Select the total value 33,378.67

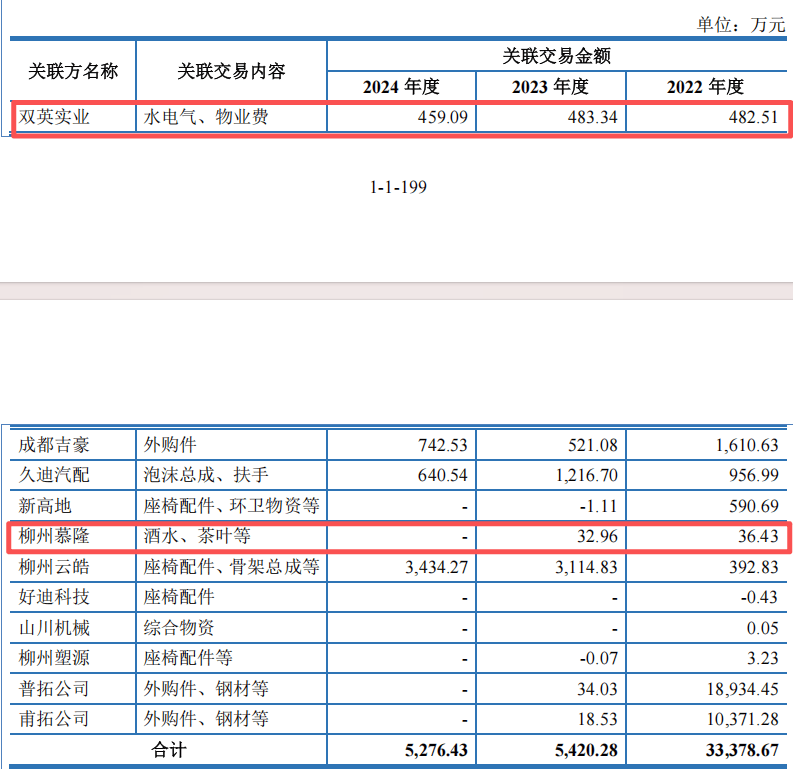[x=735, y=749]
